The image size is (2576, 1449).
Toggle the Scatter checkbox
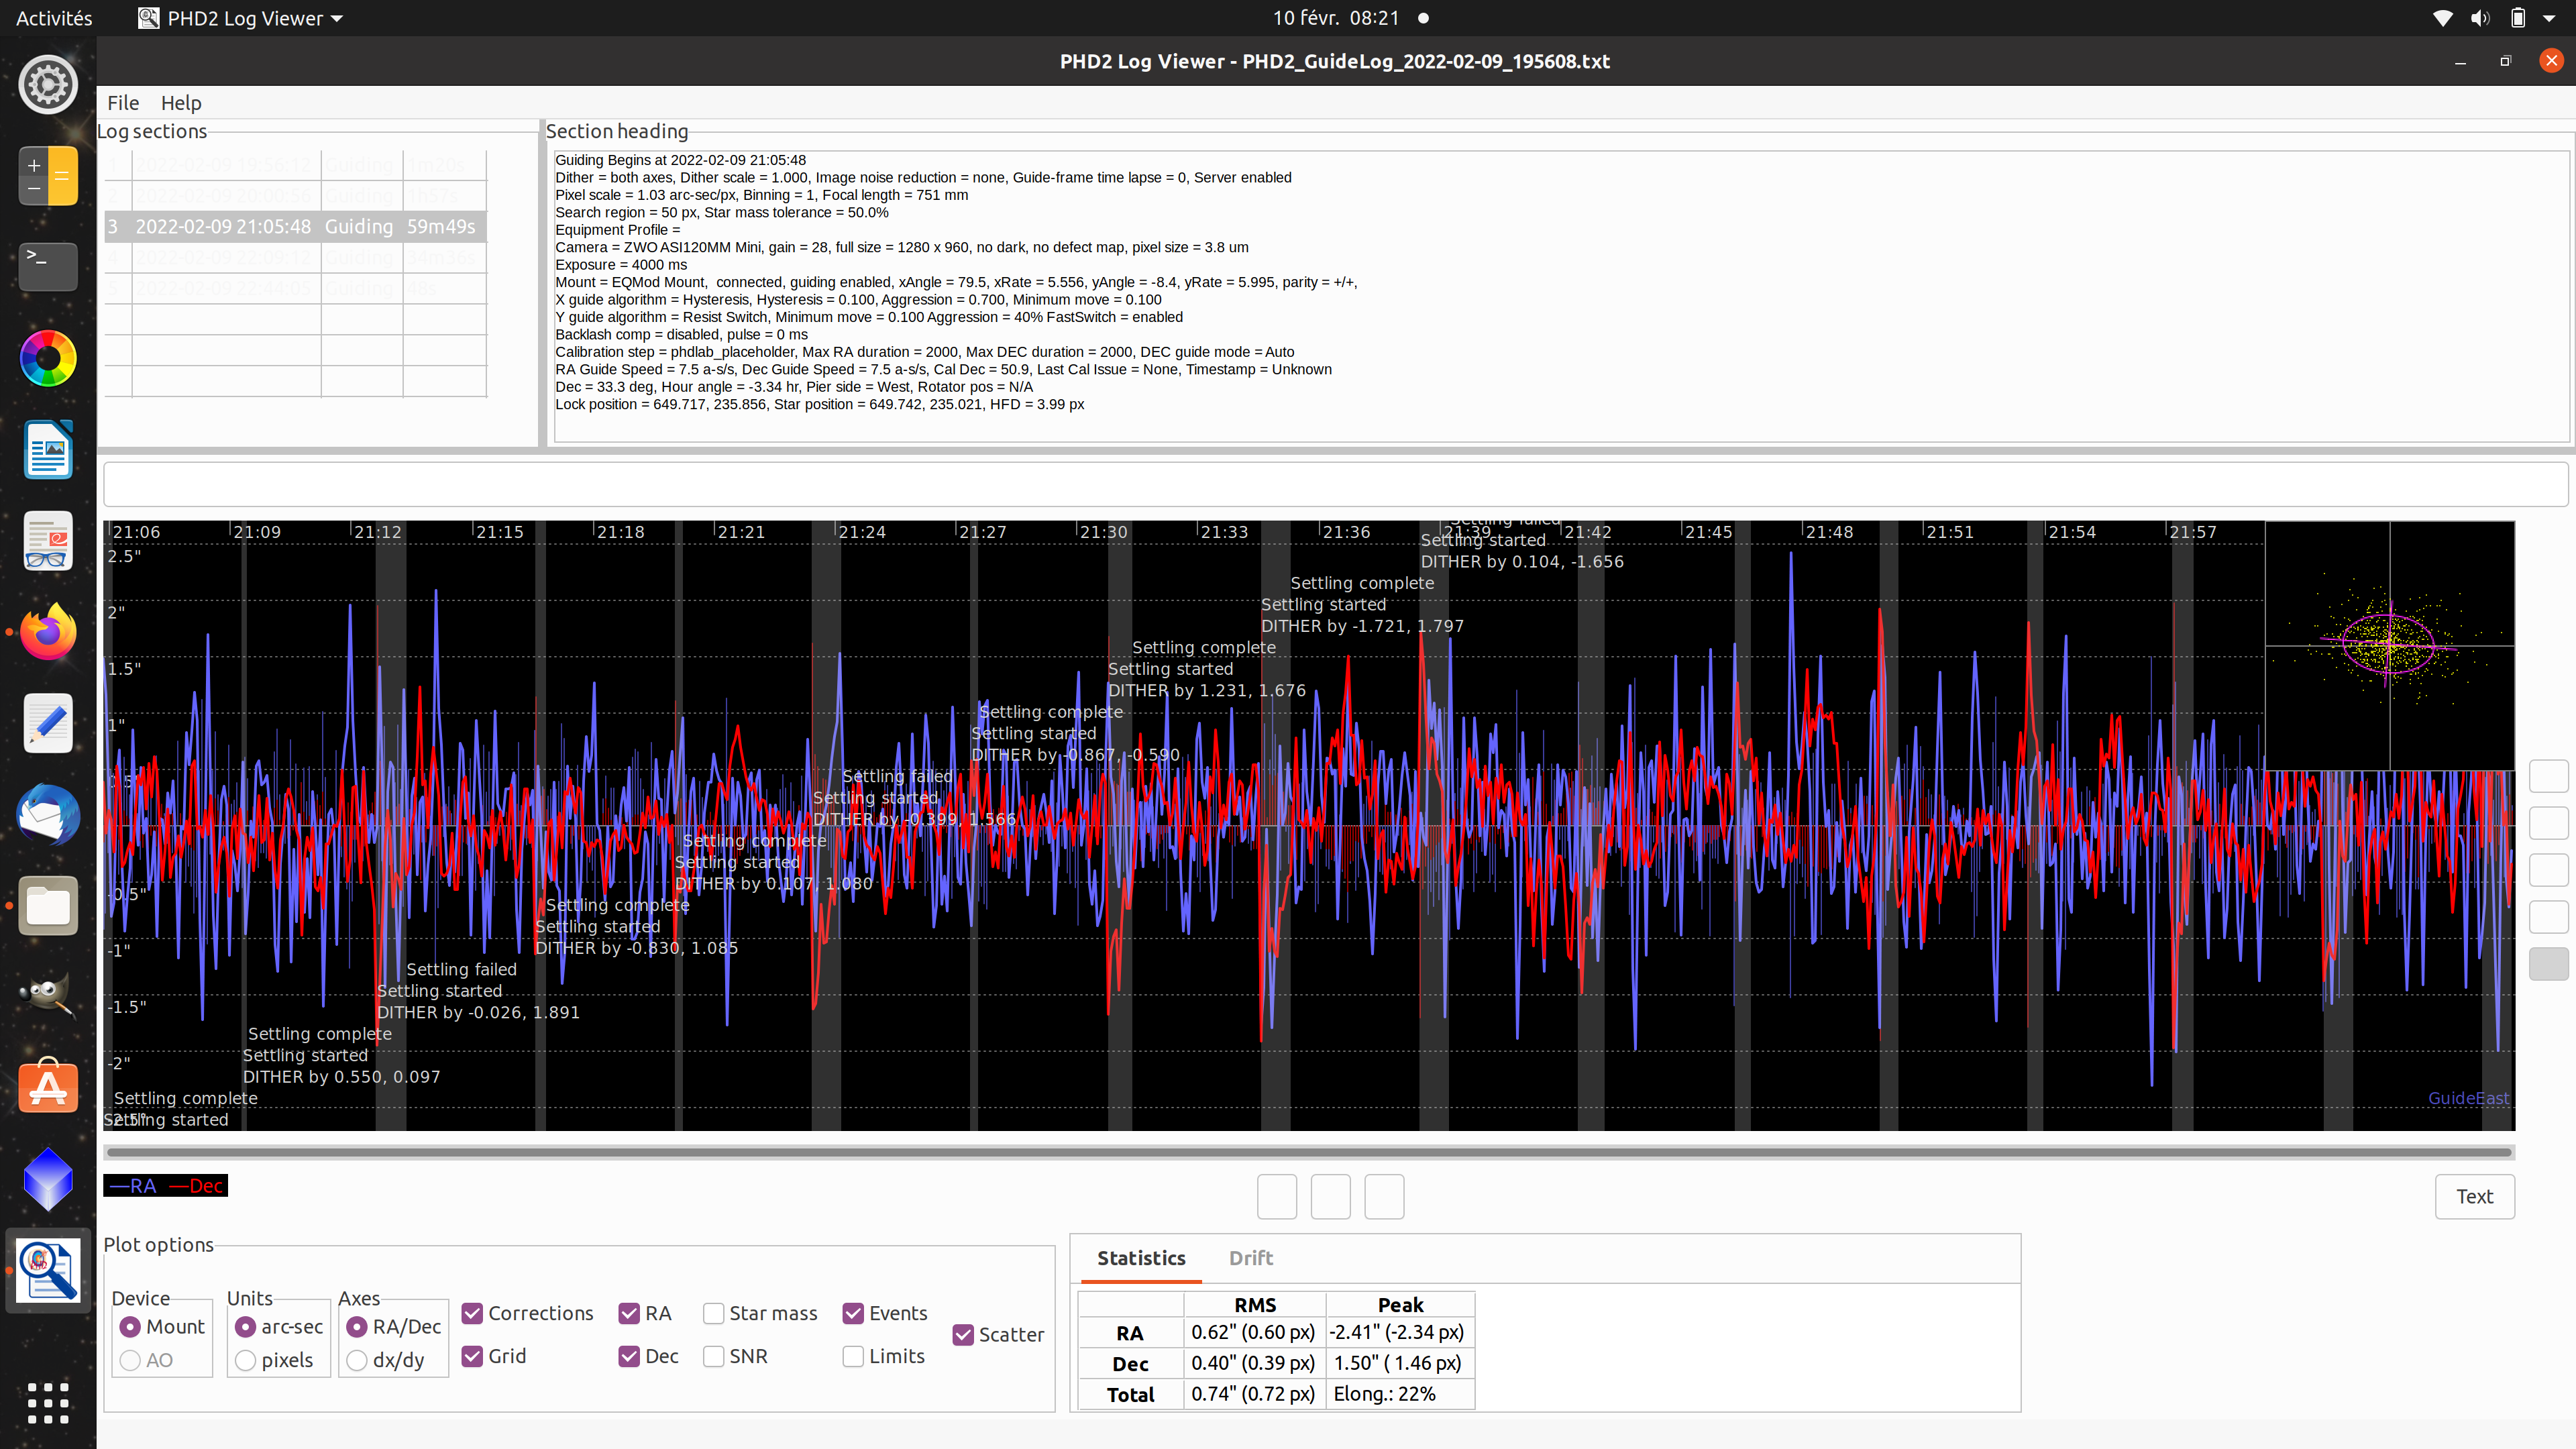coord(963,1334)
